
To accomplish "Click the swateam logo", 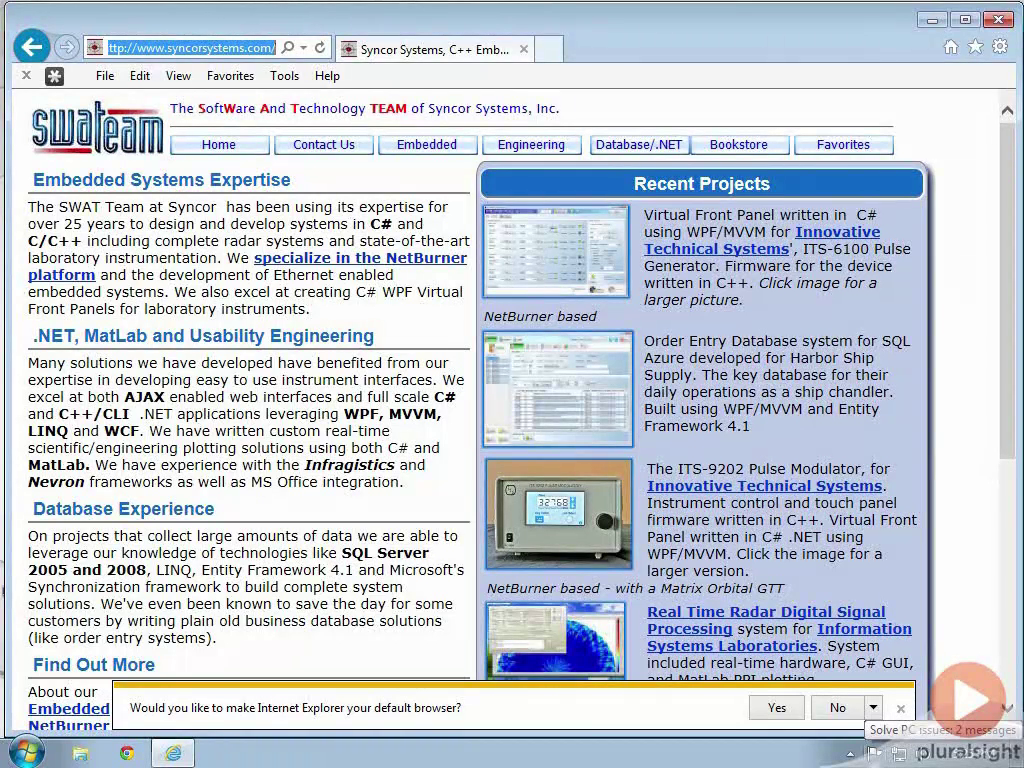I will tap(97, 128).
